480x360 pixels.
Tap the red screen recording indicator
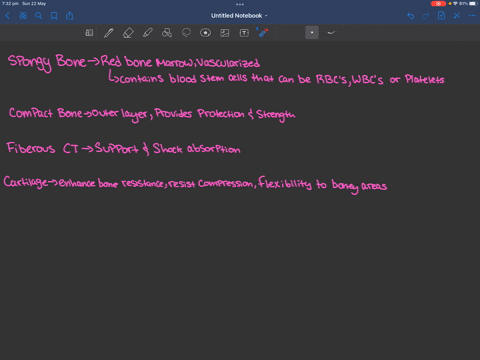(438, 4)
